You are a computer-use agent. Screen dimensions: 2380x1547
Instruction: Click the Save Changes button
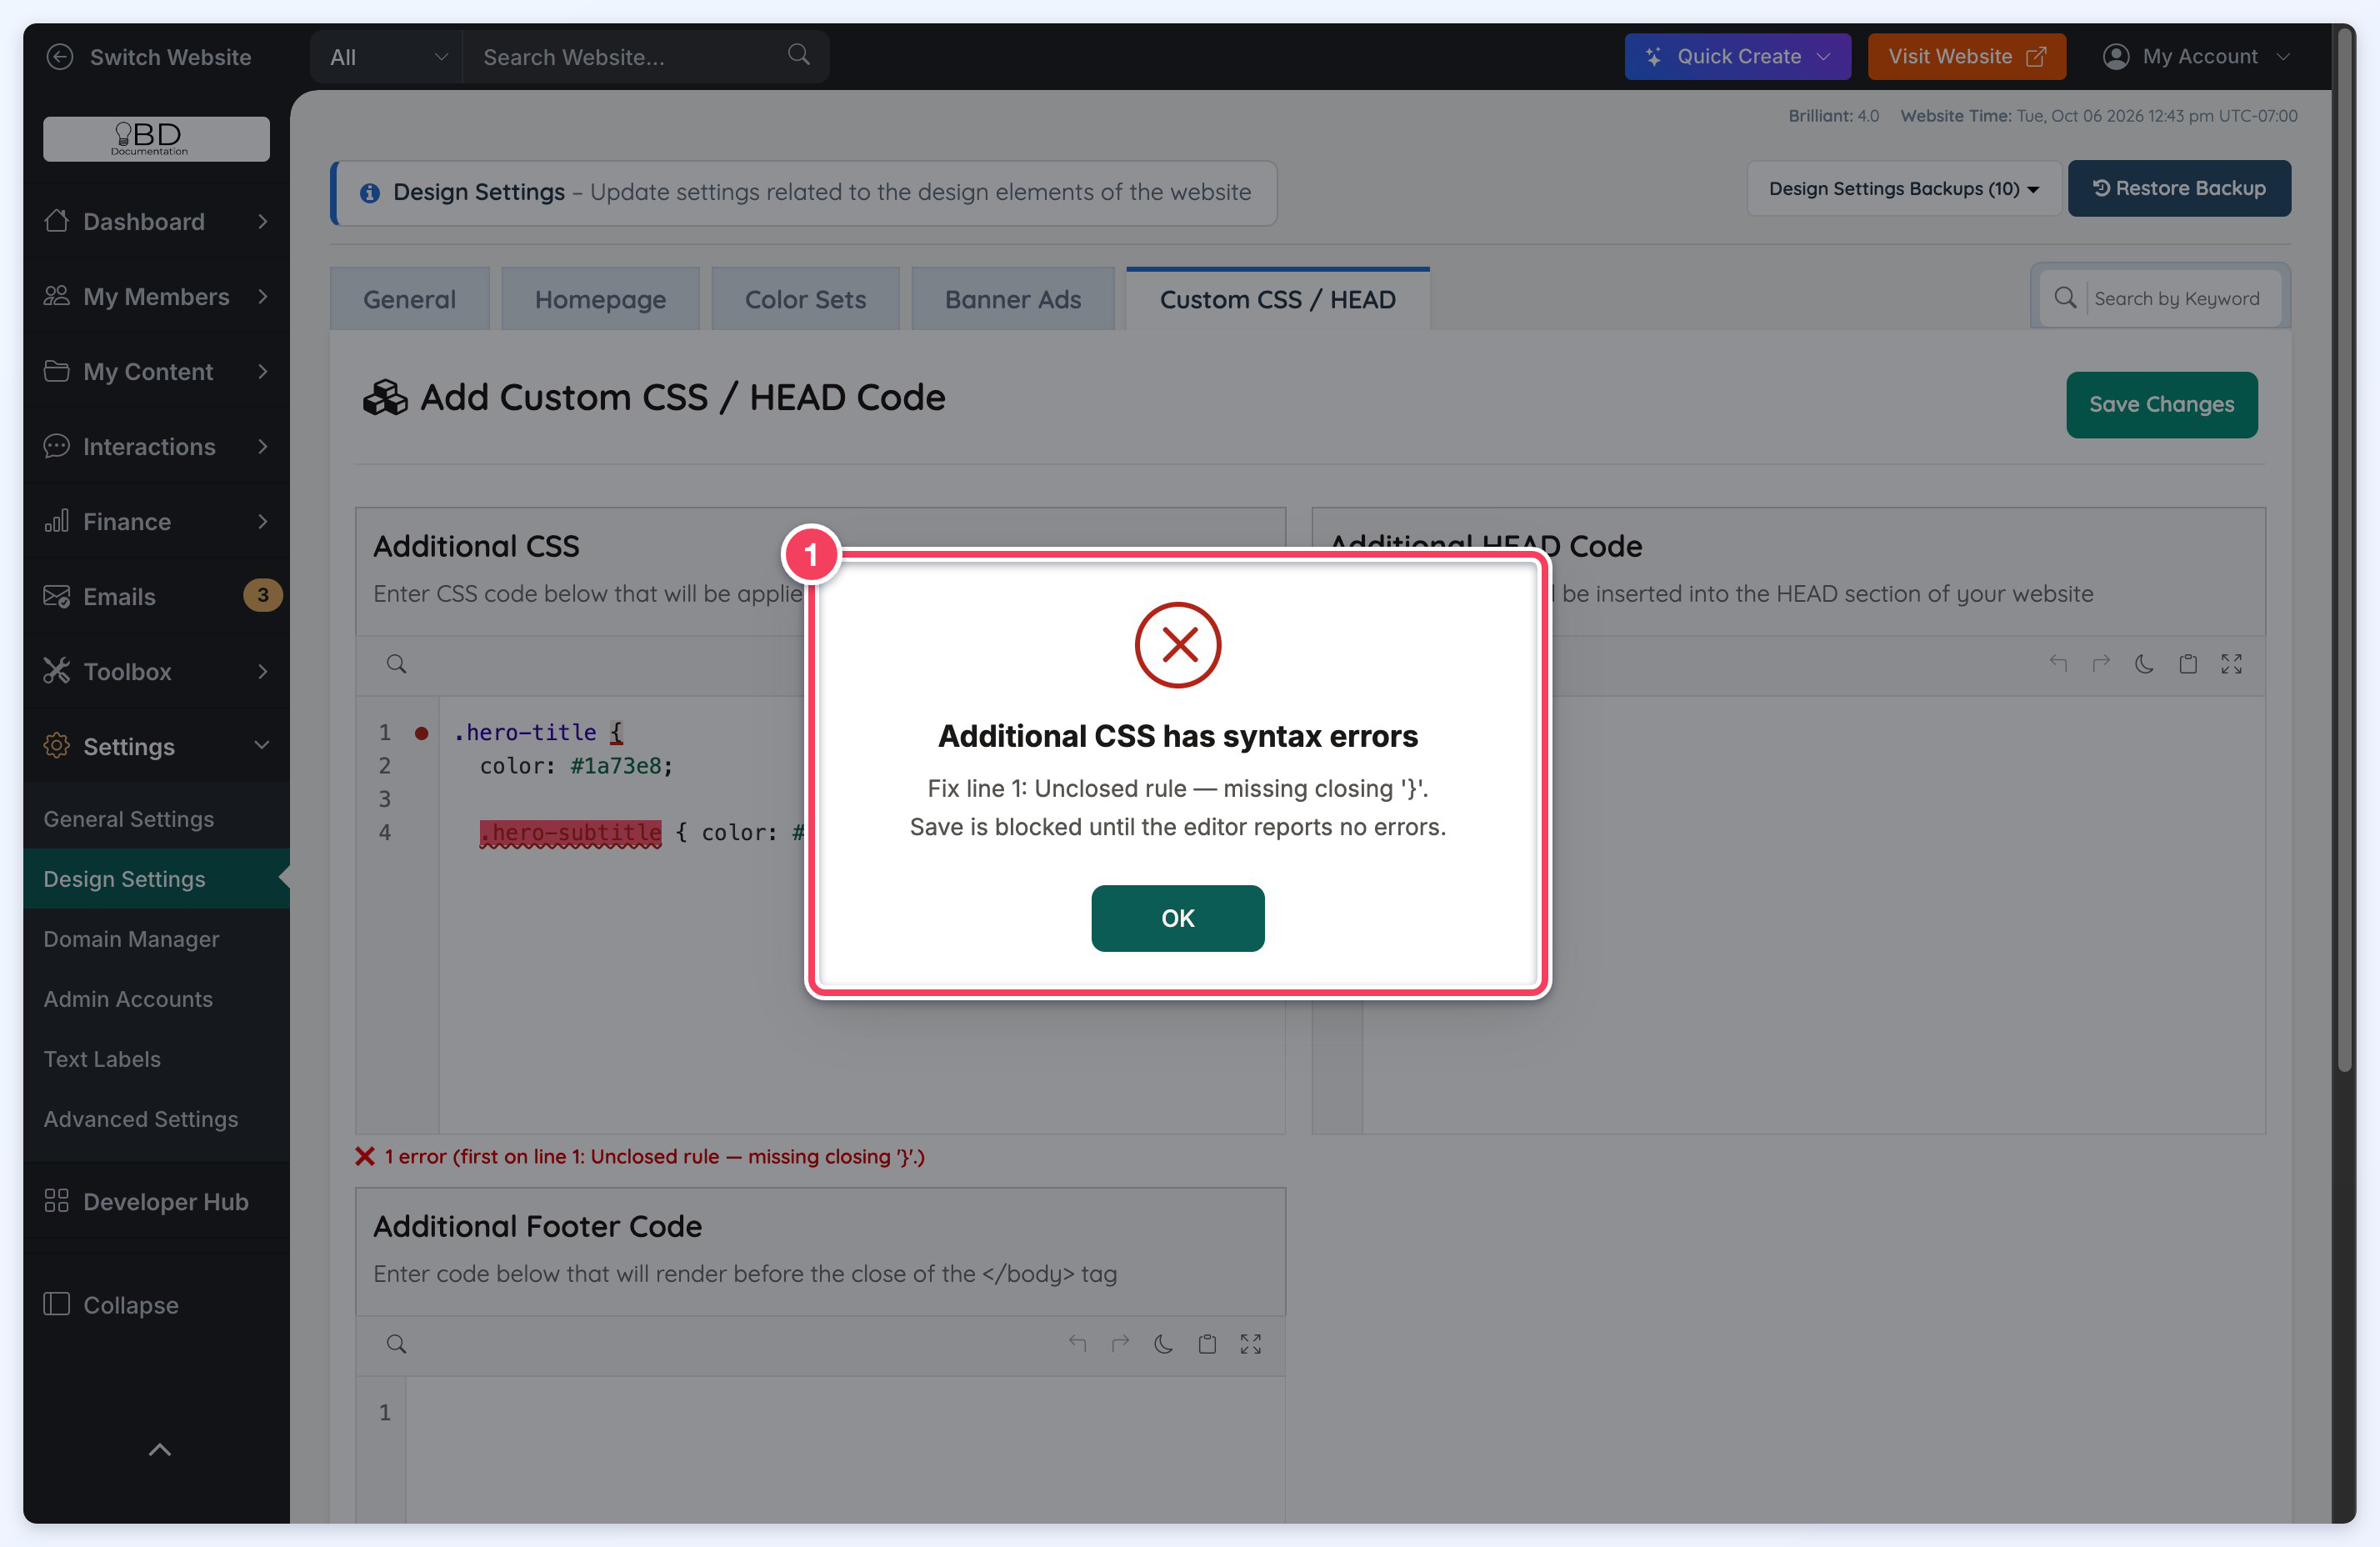pos(2161,404)
